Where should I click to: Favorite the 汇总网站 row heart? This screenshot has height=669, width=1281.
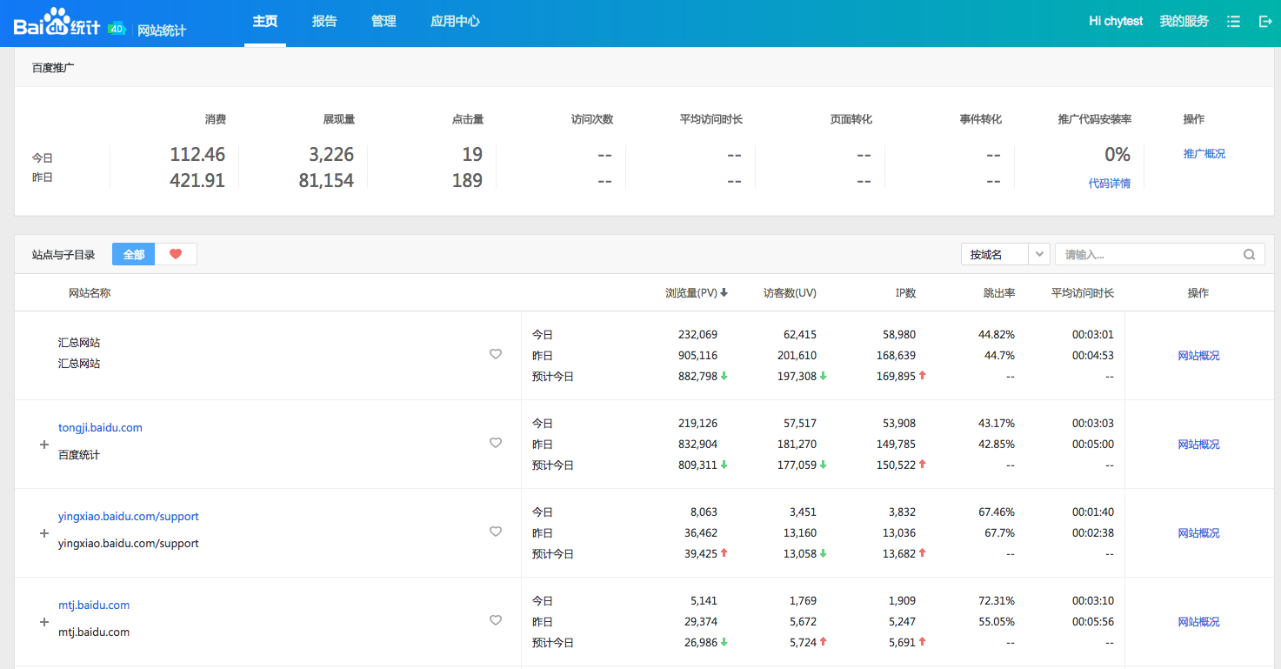[495, 354]
